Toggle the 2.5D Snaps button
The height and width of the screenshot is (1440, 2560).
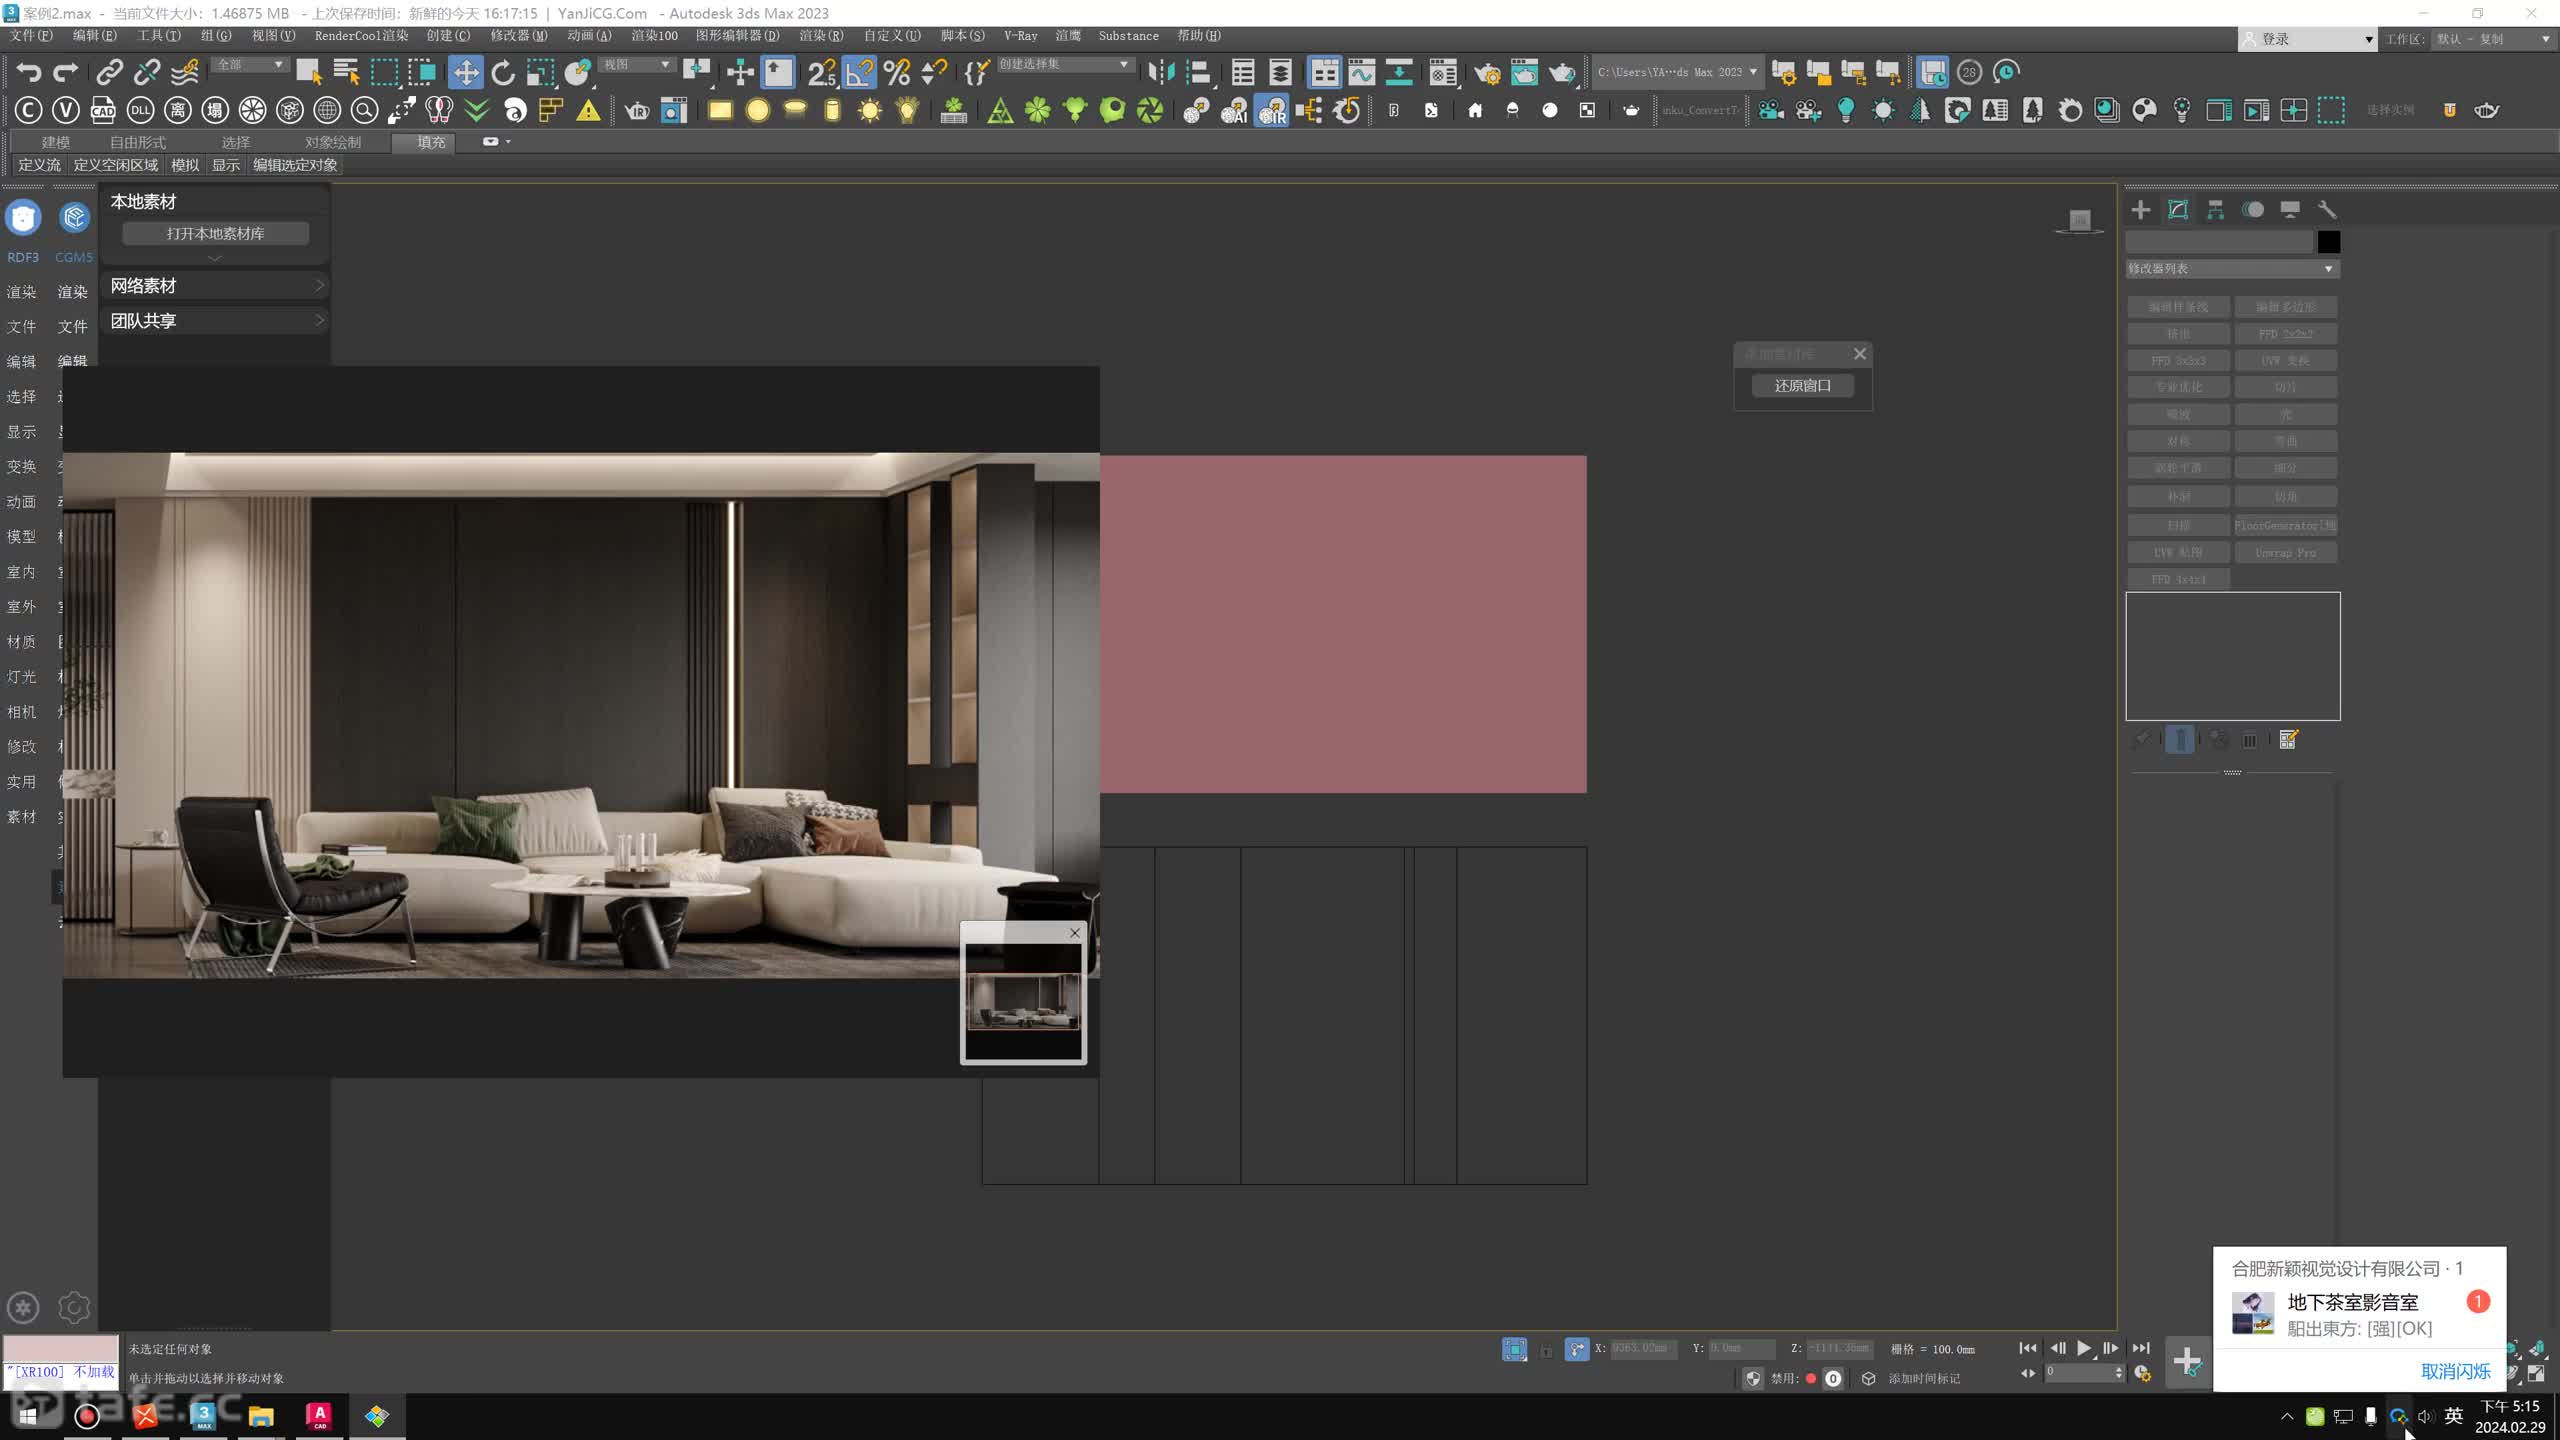click(822, 72)
